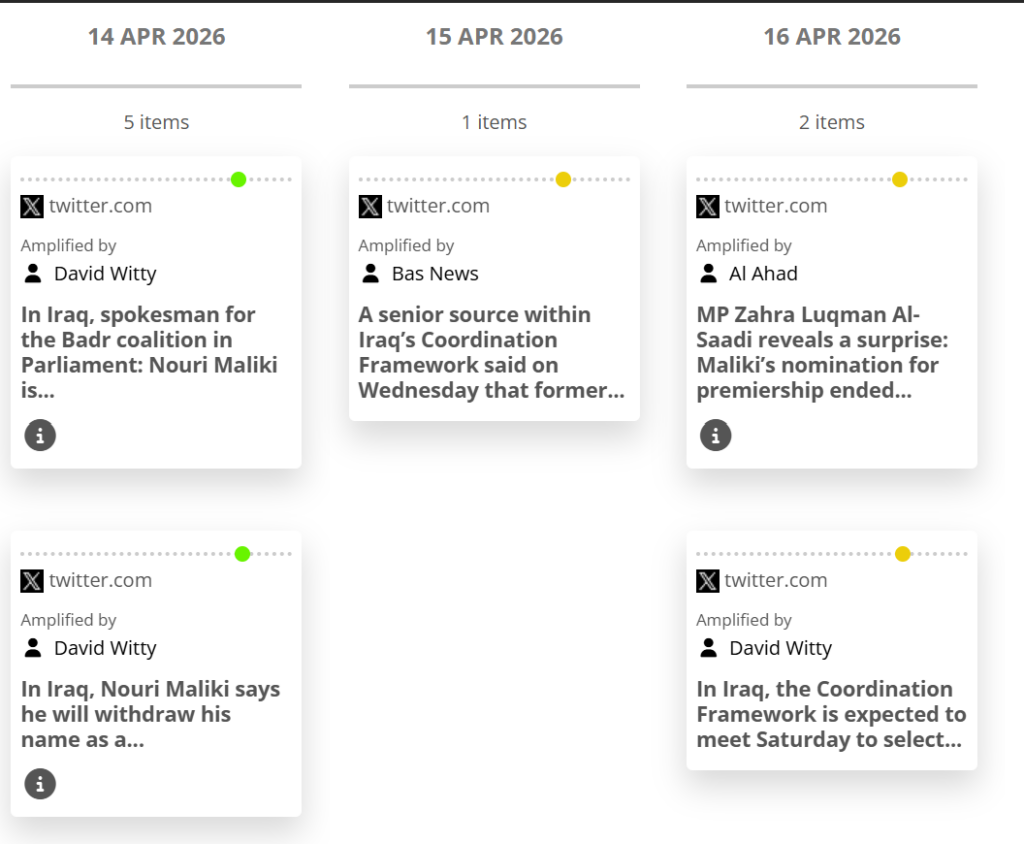Click green dot on Maliki withdraw card
This screenshot has width=1024, height=844.
point(242,554)
